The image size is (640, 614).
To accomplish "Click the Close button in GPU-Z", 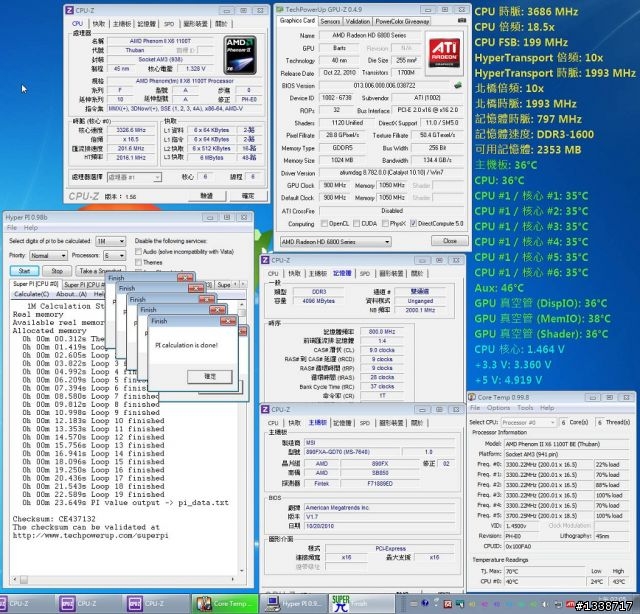I will coord(449,241).
